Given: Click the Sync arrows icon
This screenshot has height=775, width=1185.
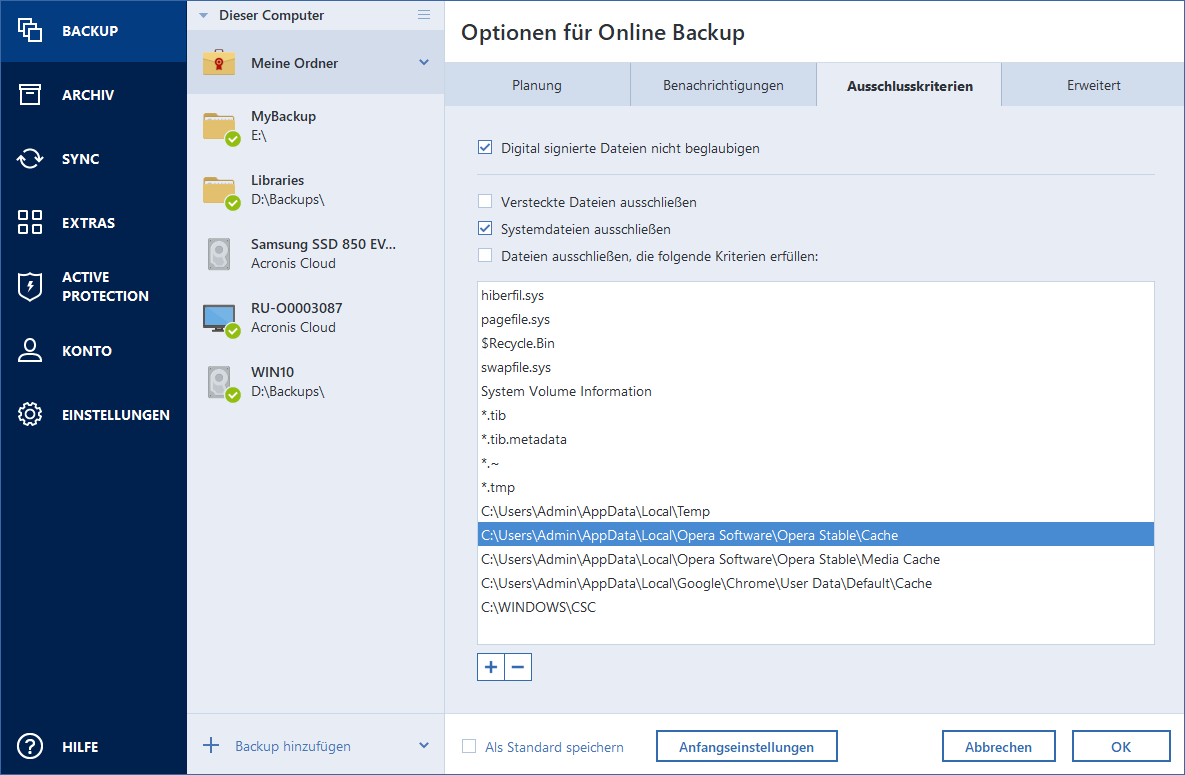Looking at the screenshot, I should point(30,159).
